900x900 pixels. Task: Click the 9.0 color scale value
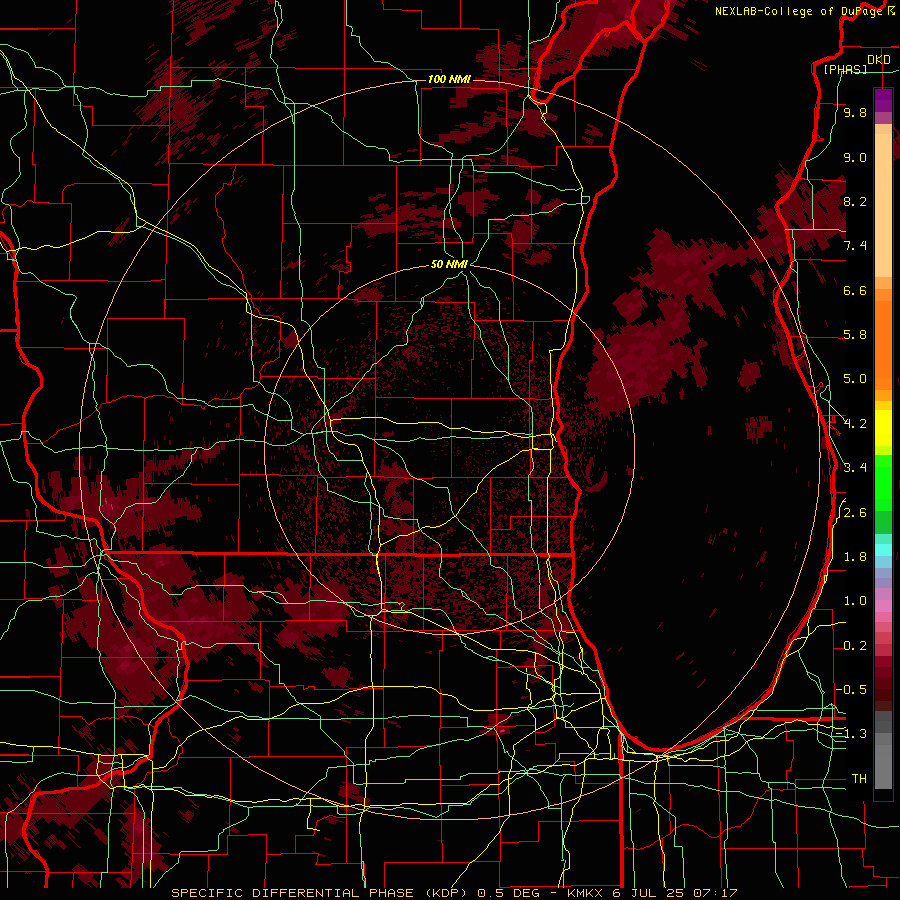coord(855,157)
